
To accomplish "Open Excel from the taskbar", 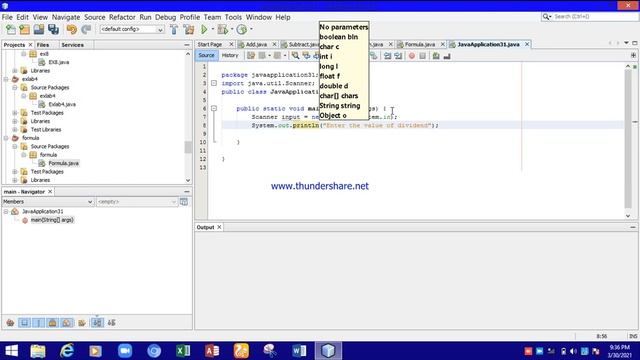I will [183, 351].
